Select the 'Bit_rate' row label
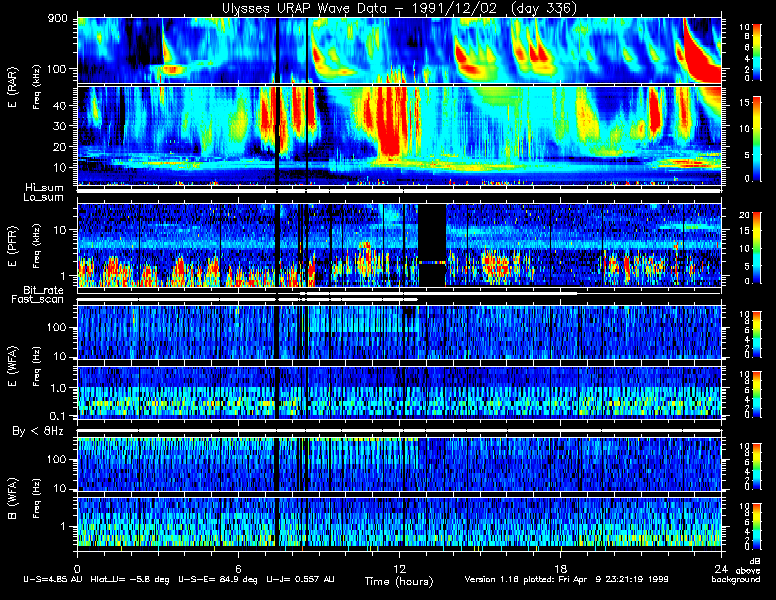The height and width of the screenshot is (600, 776). (x=43, y=290)
